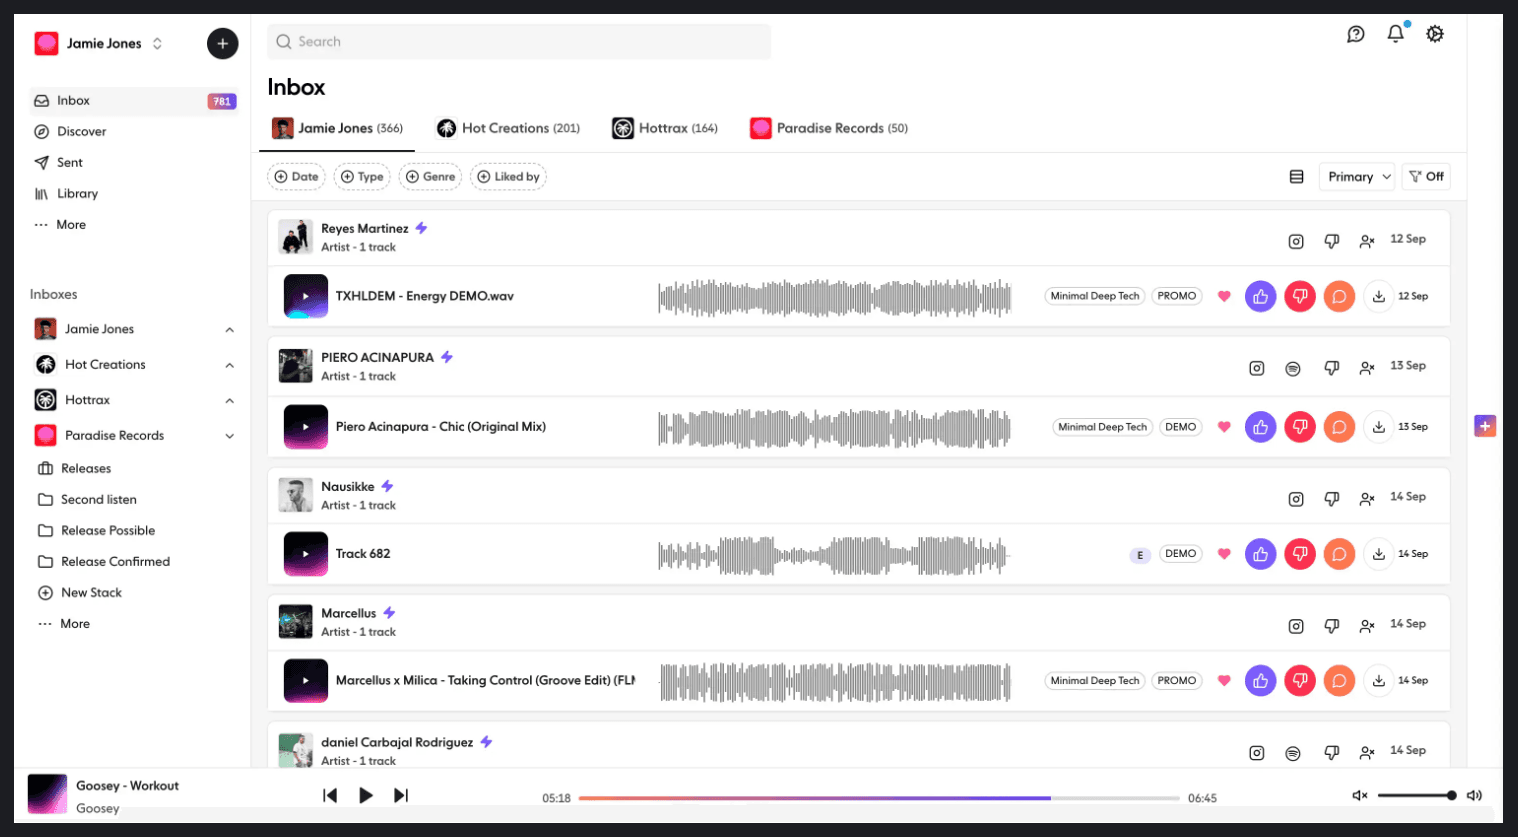Open the comment bubble on Track 682
The image size is (1518, 837).
point(1339,553)
